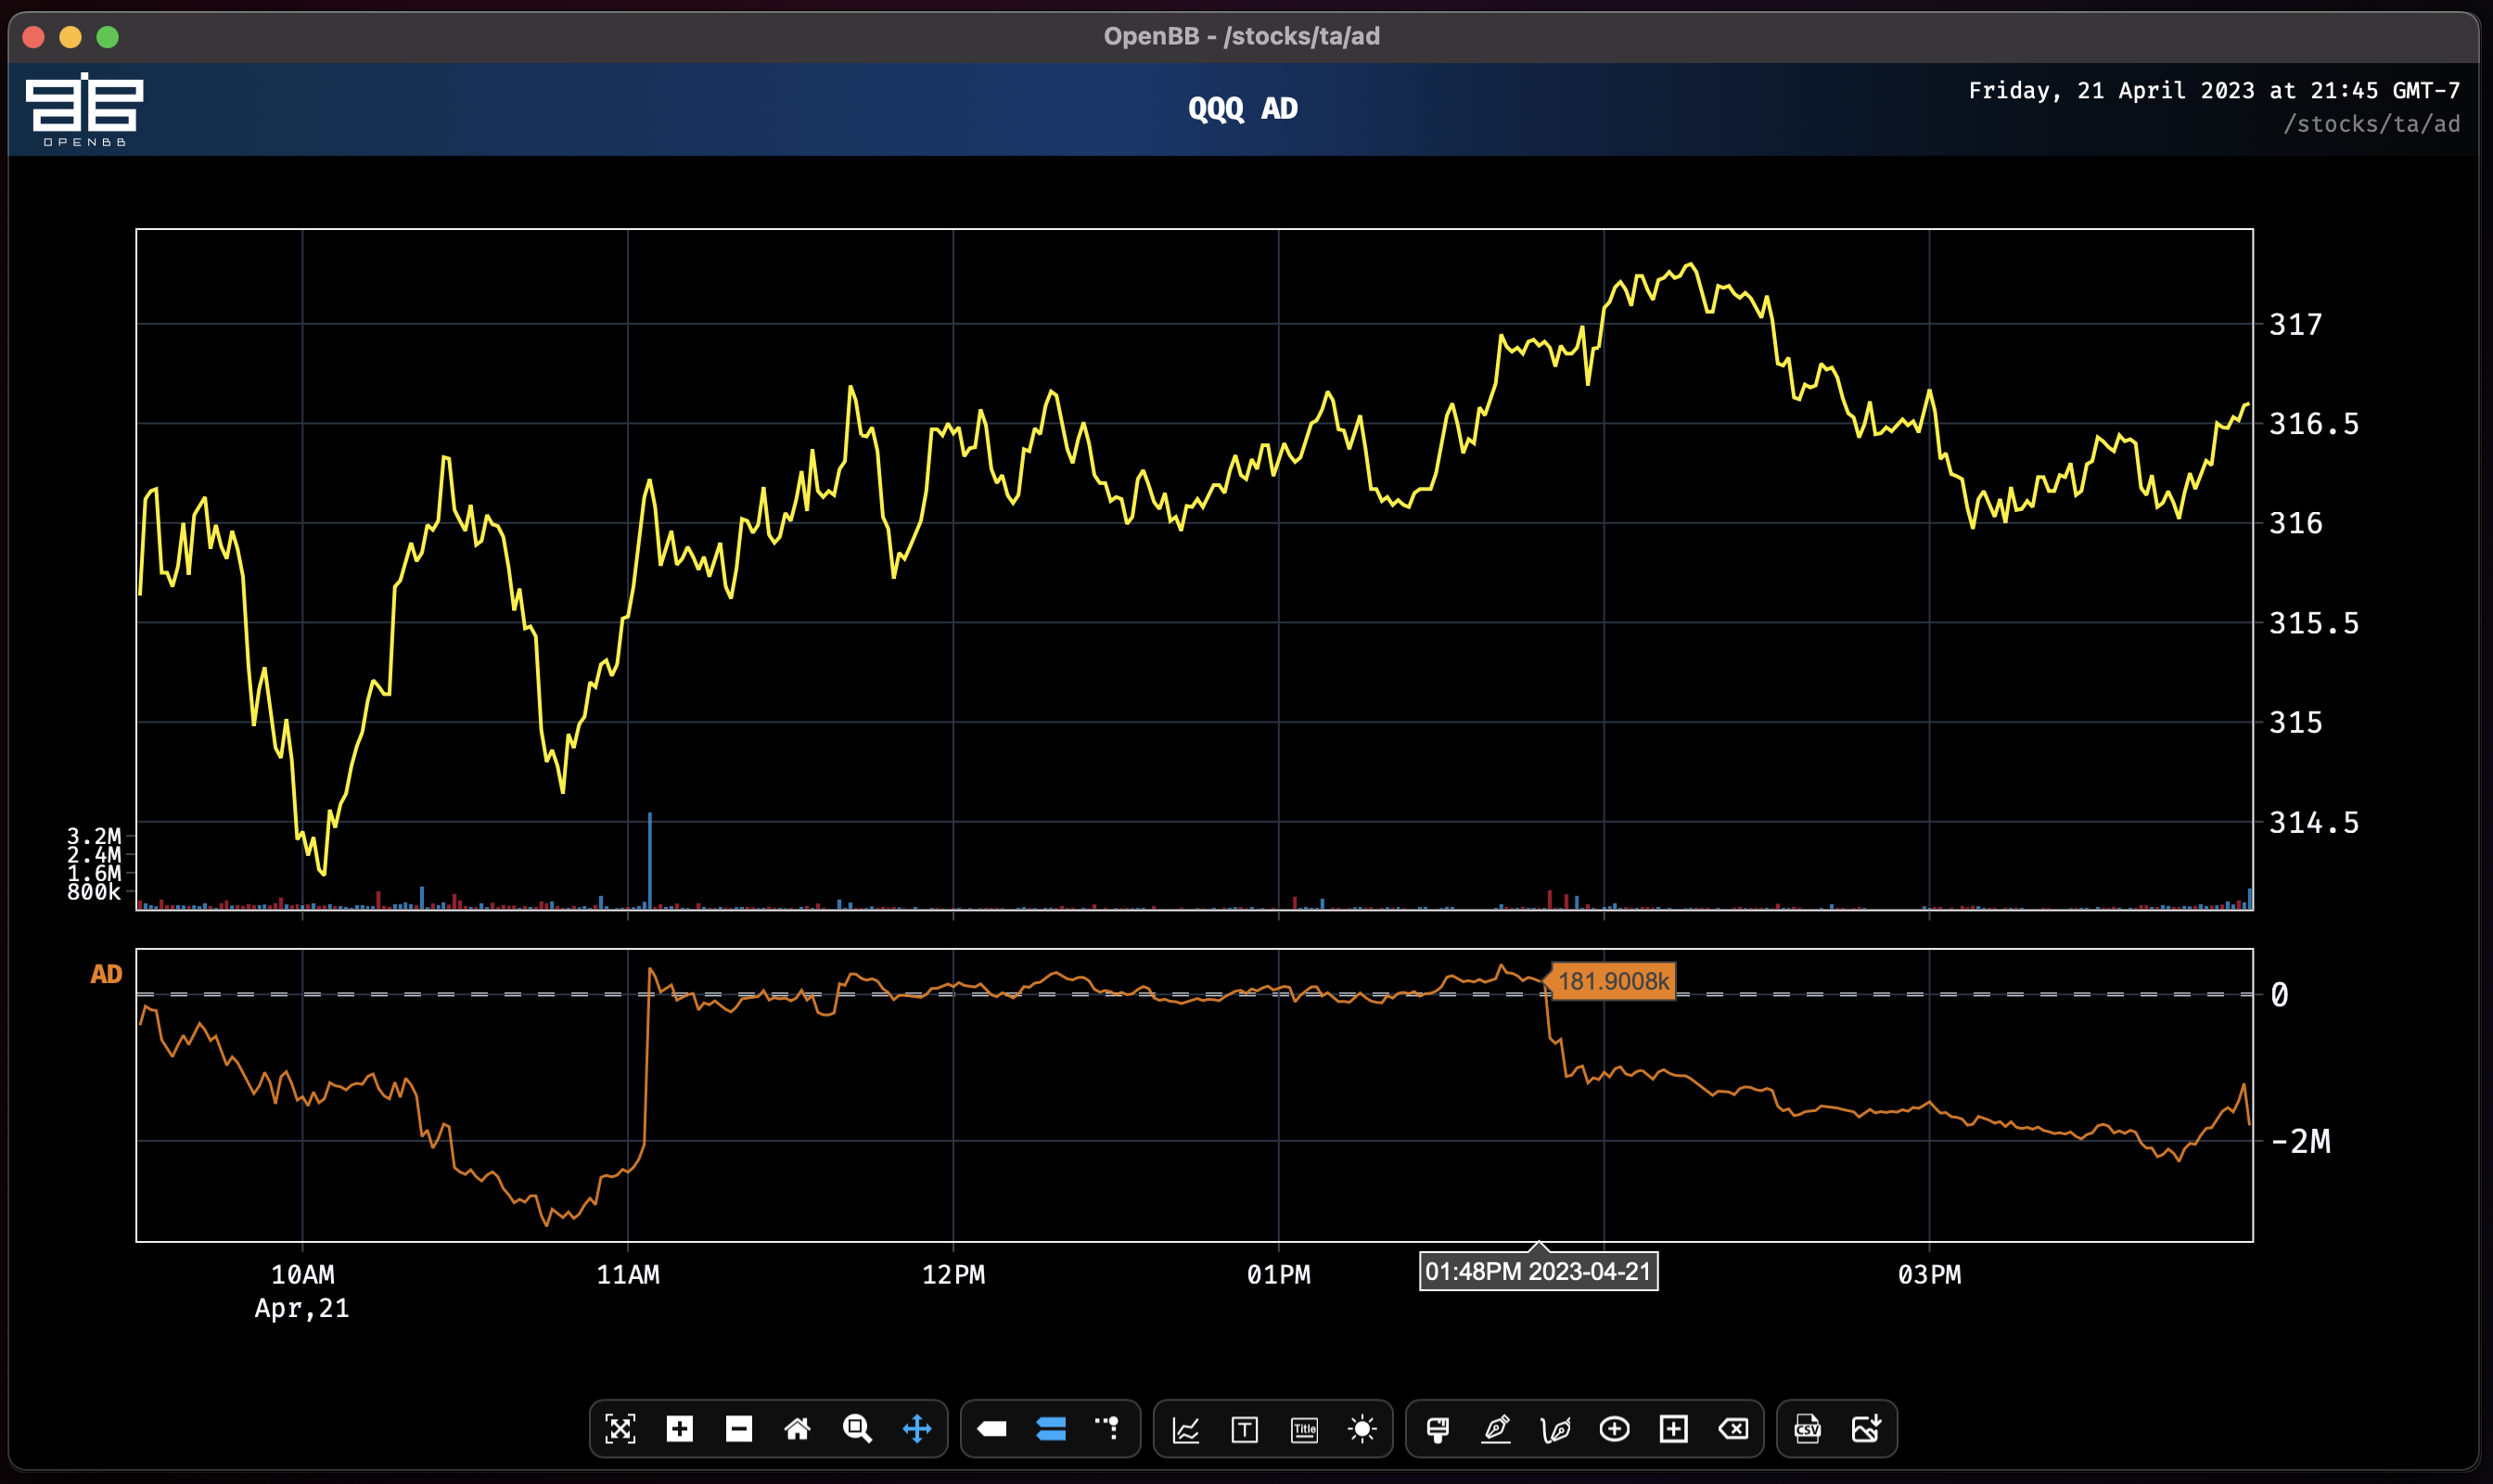Open the paint roller color tool
This screenshot has width=2493, height=1484.
point(1438,1429)
